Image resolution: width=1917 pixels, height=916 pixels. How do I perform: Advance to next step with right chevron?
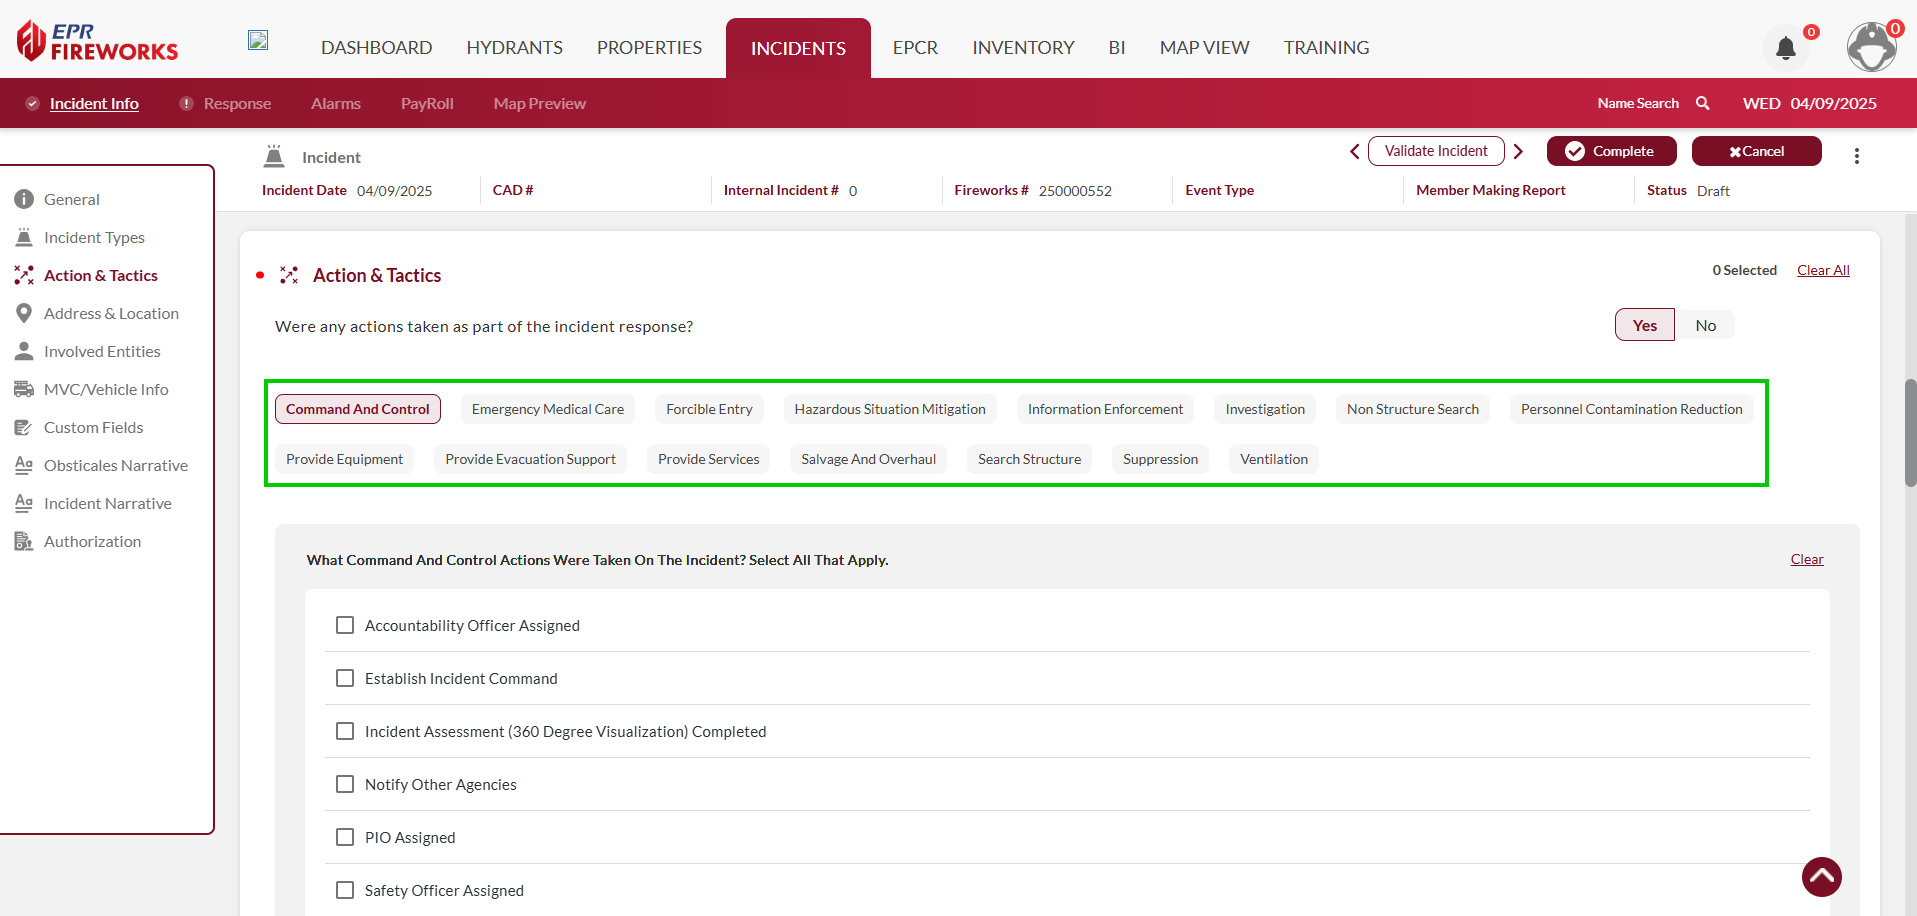[1518, 151]
